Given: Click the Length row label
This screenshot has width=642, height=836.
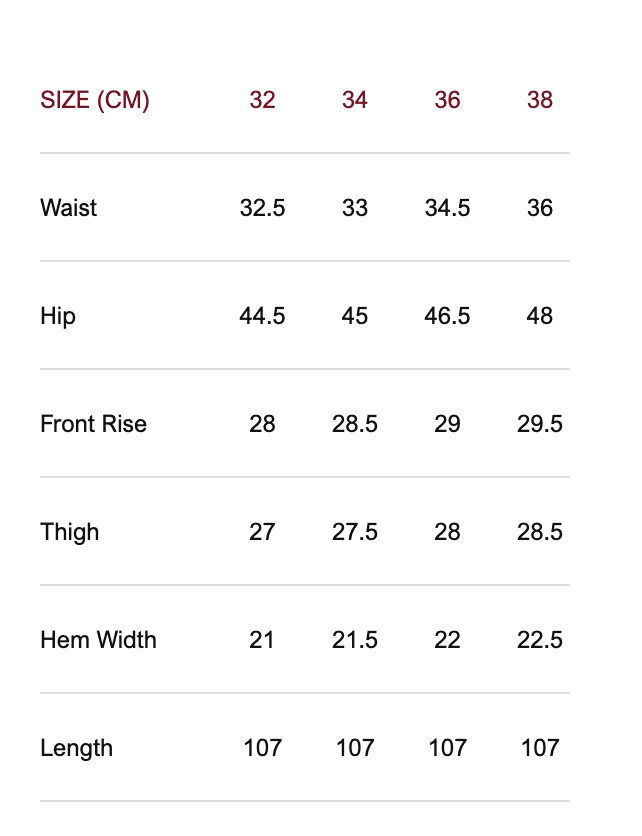Looking at the screenshot, I should pyautogui.click(x=76, y=748).
